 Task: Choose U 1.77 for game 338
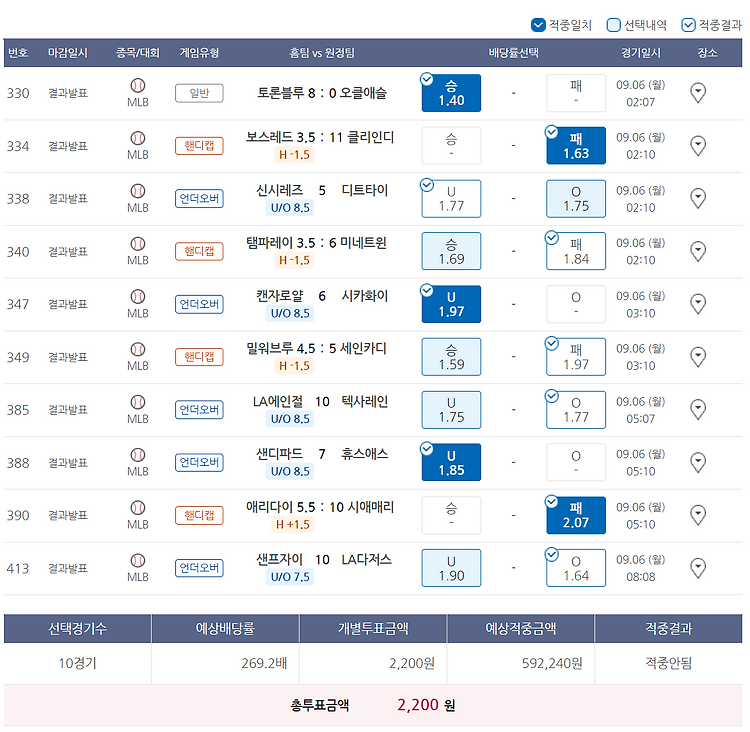point(451,199)
